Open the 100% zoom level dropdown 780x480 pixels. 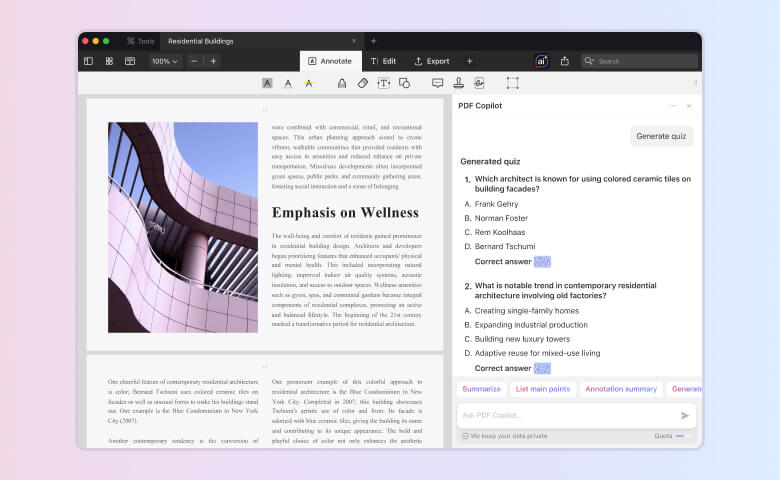point(164,61)
